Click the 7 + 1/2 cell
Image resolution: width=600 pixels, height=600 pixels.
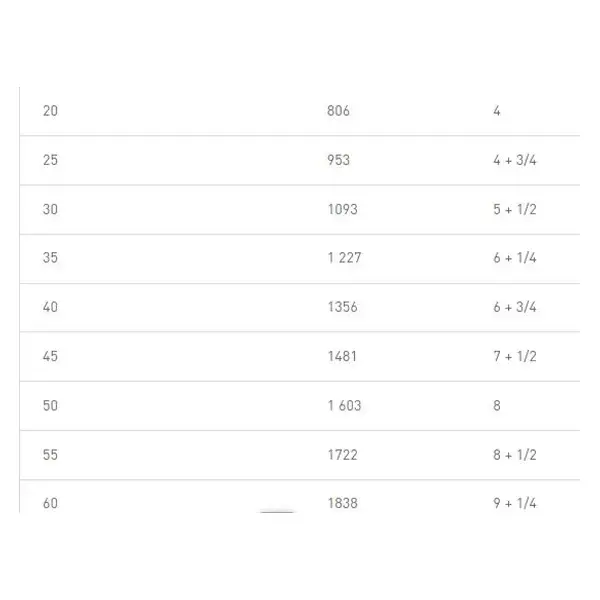click(515, 356)
